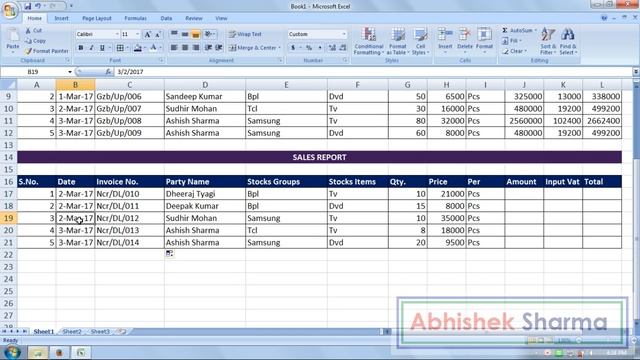Image resolution: width=640 pixels, height=360 pixels.
Task: Click the Auto Fill Options smart tag
Action: (x=169, y=253)
